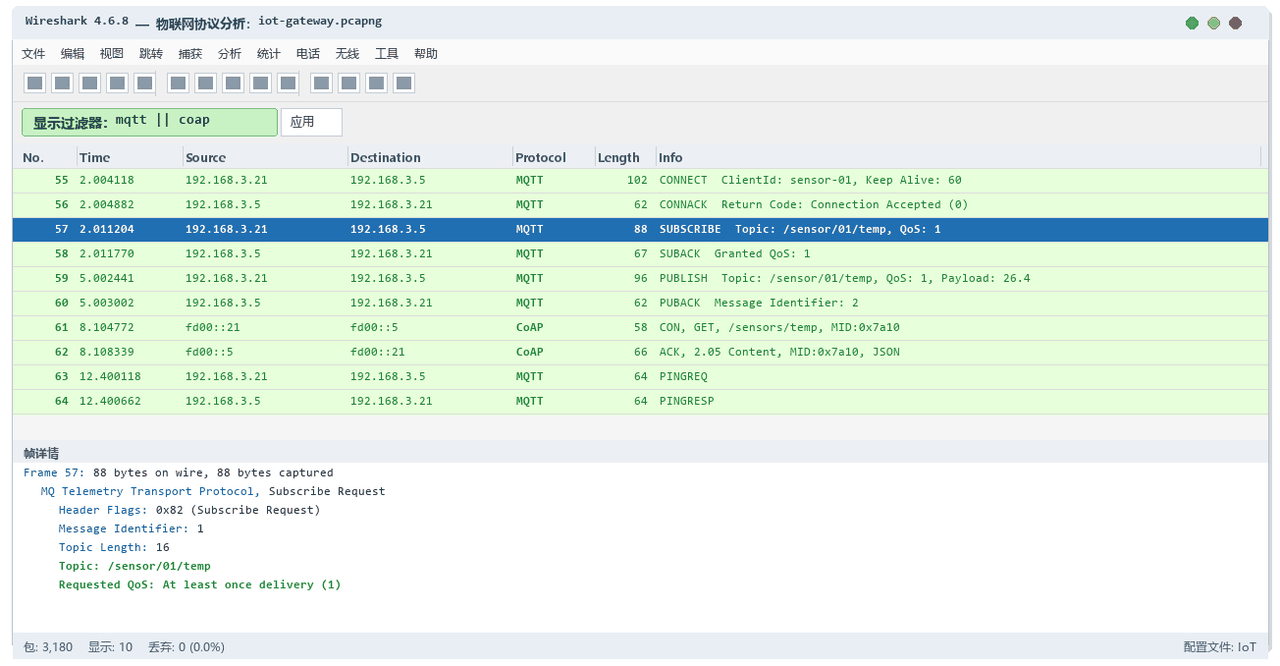The height and width of the screenshot is (666, 1280).
Task: Click the first icon in the middle toolbar group
Action: point(178,83)
